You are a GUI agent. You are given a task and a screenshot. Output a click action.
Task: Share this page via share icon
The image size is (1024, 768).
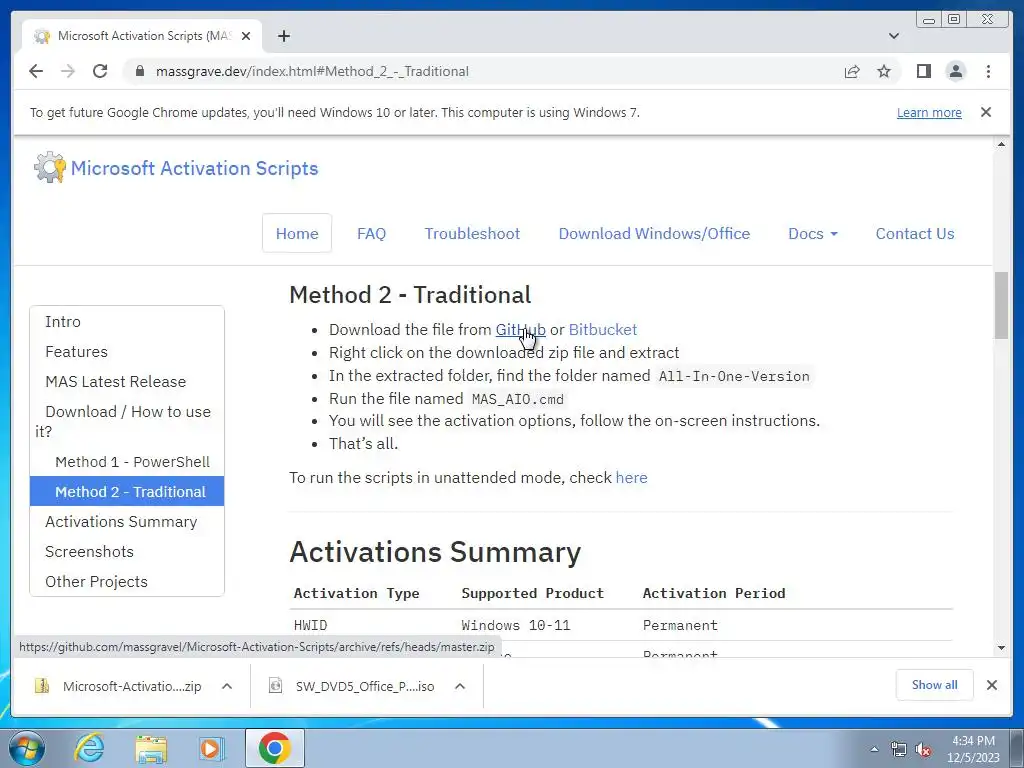(852, 71)
